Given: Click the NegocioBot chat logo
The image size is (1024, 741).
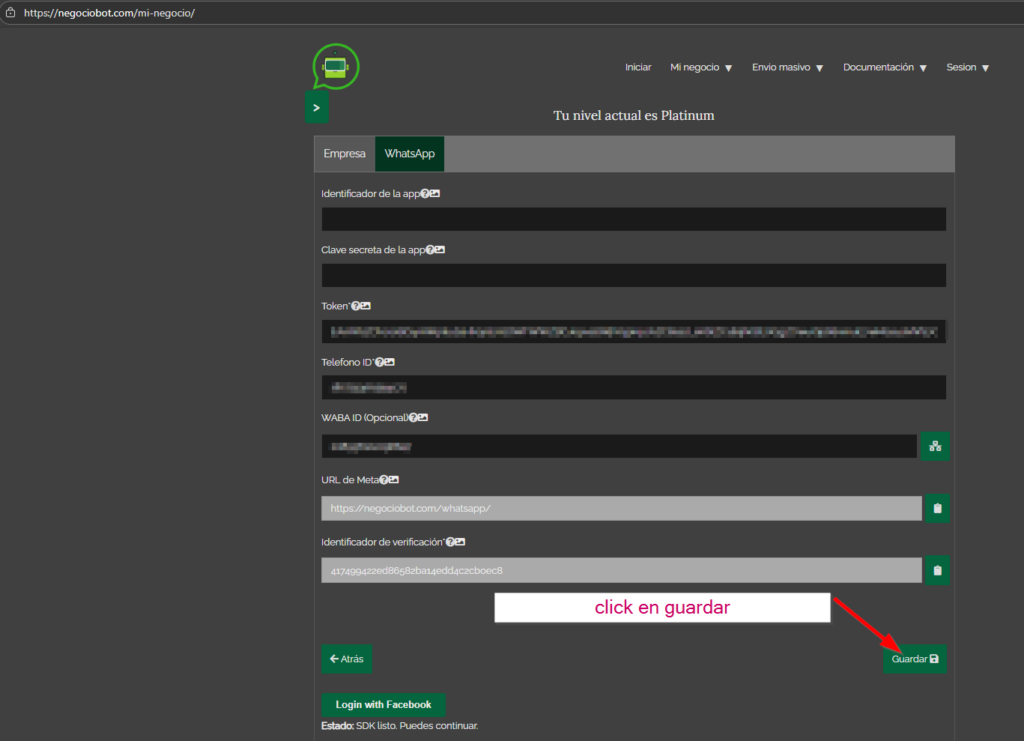Looking at the screenshot, I should coord(335,67).
